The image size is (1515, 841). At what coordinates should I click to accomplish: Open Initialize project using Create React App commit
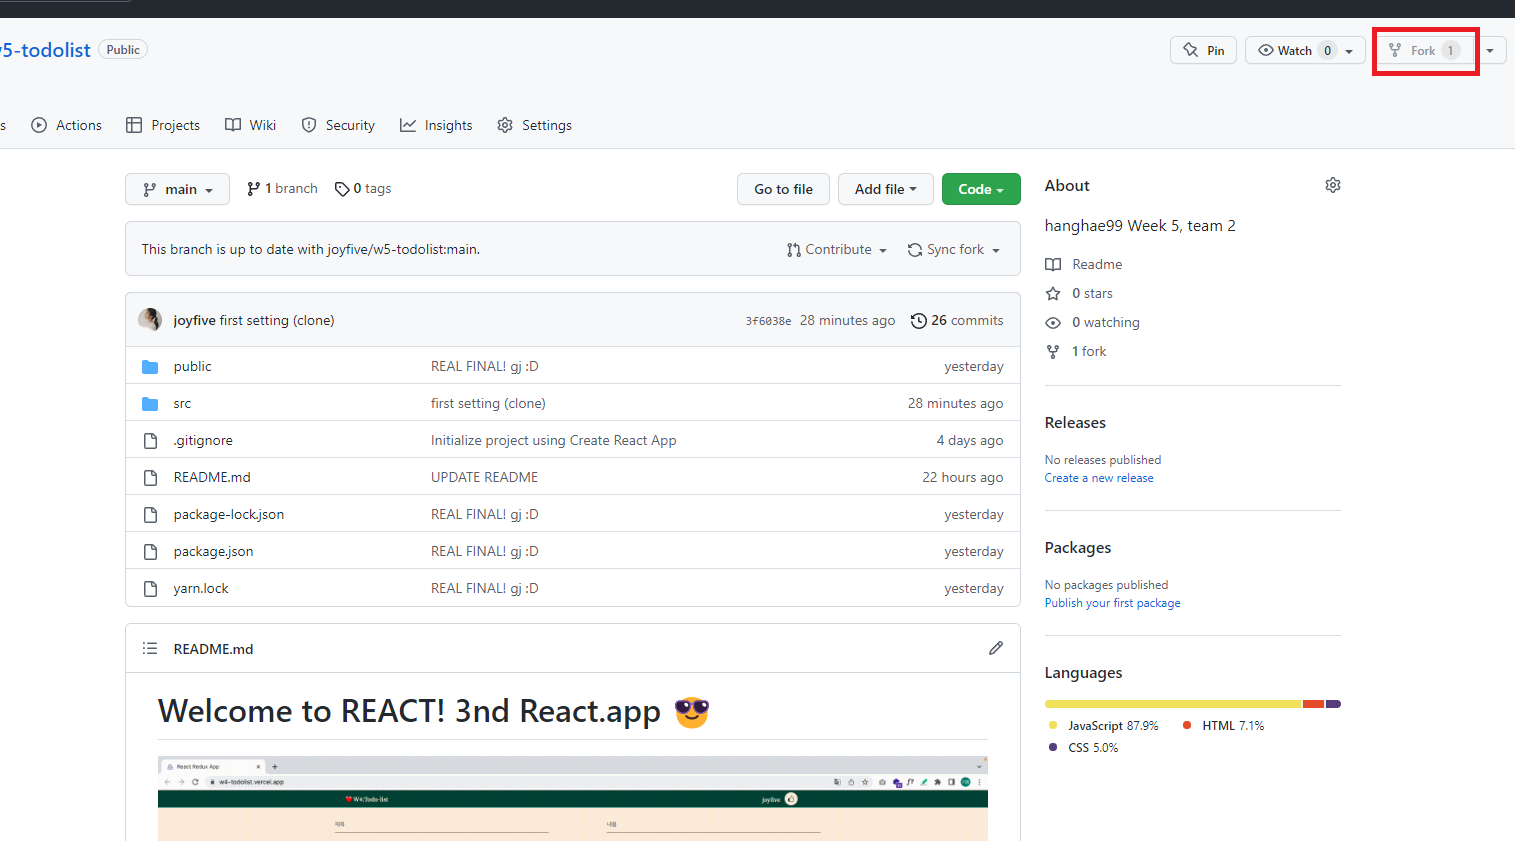coord(553,440)
